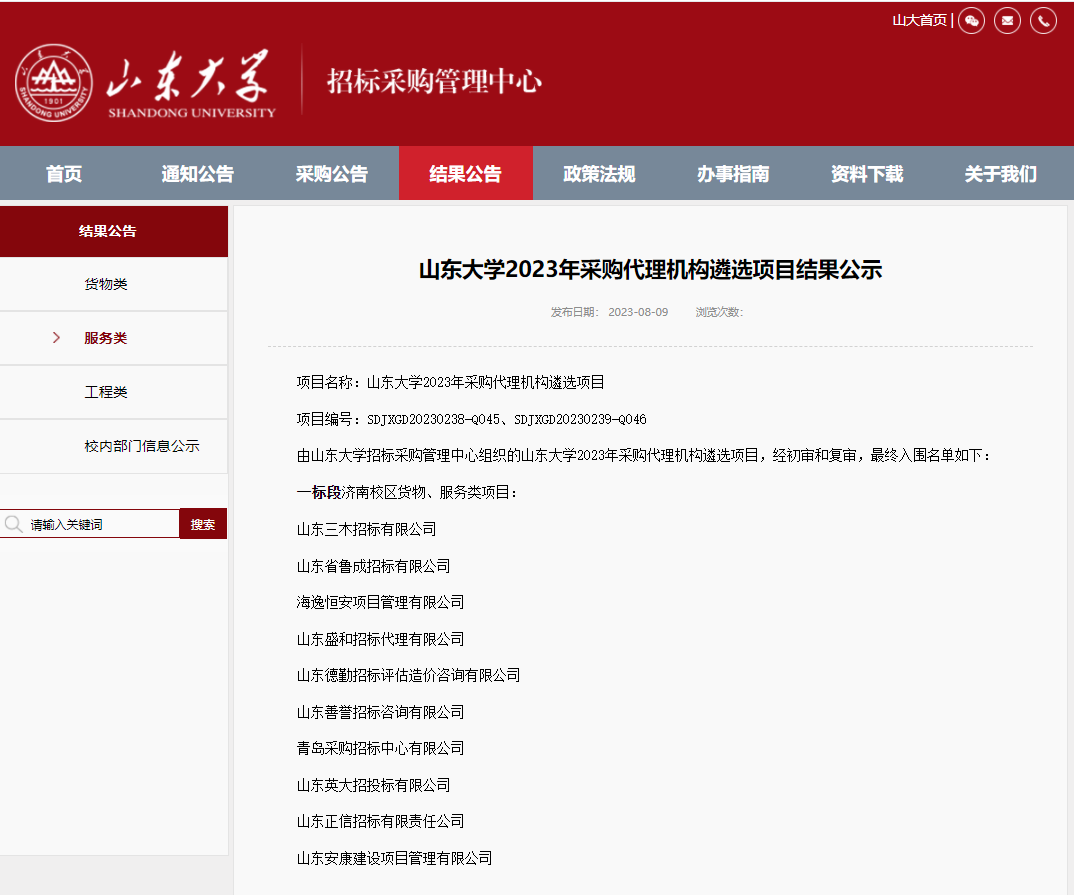Click the paragraph starting 由山东大学招标采购管理中心组织
The image size is (1074, 895).
point(644,455)
